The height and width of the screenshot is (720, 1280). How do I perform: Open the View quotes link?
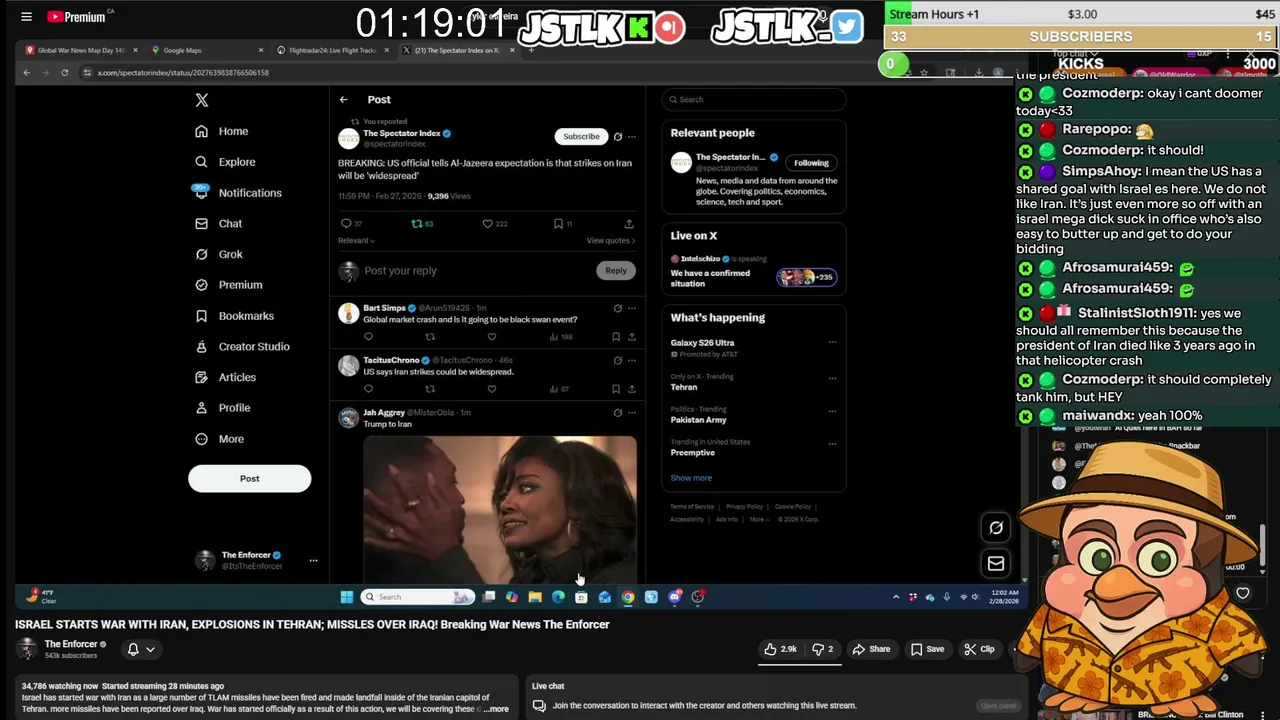tap(610, 241)
